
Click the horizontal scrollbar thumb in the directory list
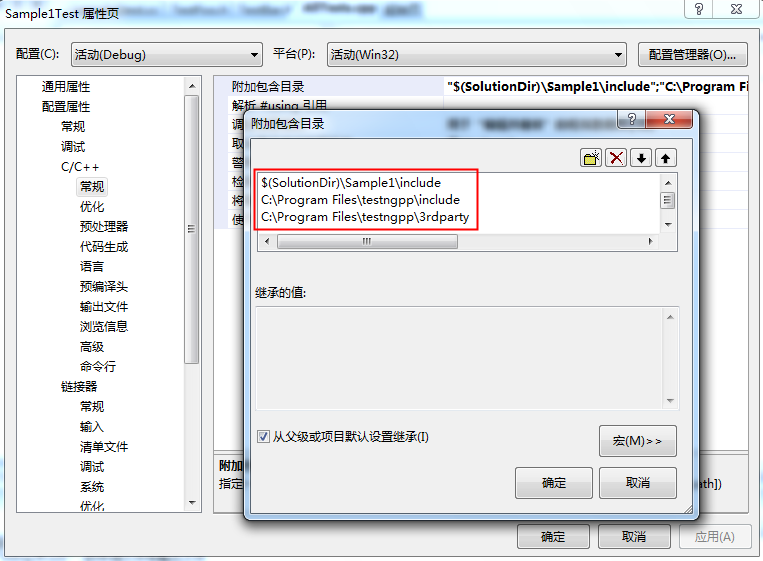pyautogui.click(x=367, y=241)
